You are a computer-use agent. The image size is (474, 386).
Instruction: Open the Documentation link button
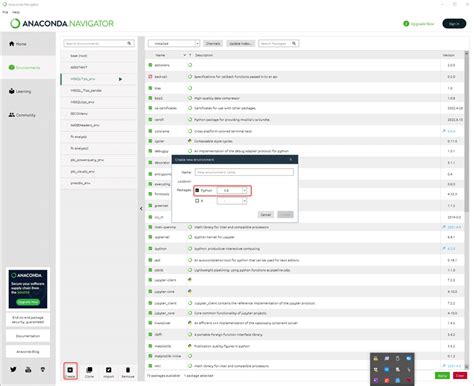pos(28,336)
